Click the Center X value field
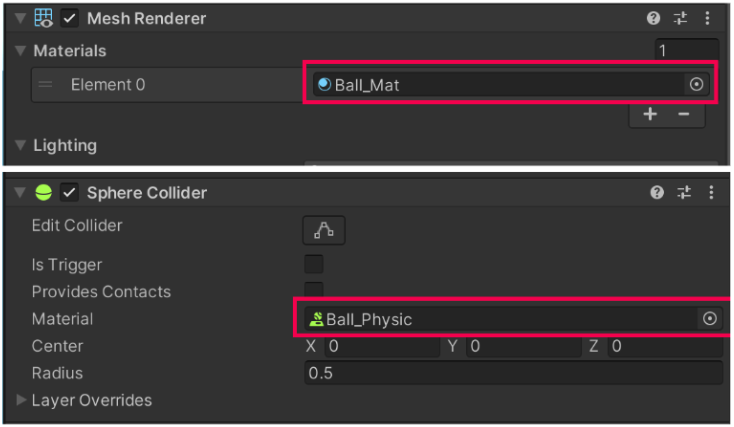This screenshot has height=427, width=734. 380,346
